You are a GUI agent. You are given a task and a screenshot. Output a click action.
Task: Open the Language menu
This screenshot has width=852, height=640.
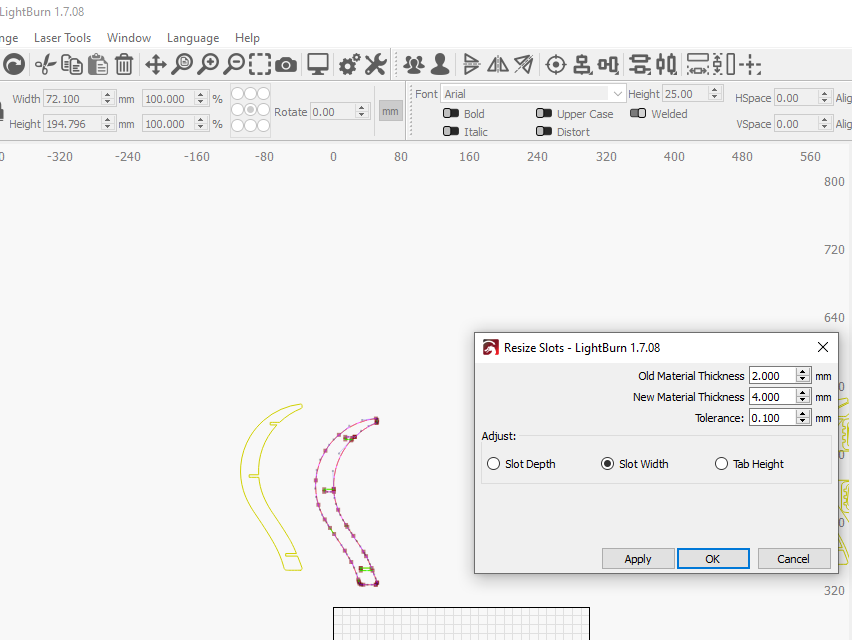(x=193, y=38)
